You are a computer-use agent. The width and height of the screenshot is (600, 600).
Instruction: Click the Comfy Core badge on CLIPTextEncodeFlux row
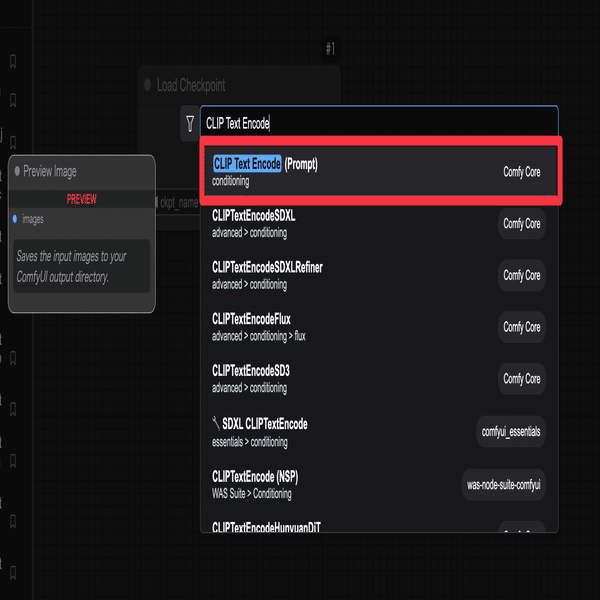[522, 327]
